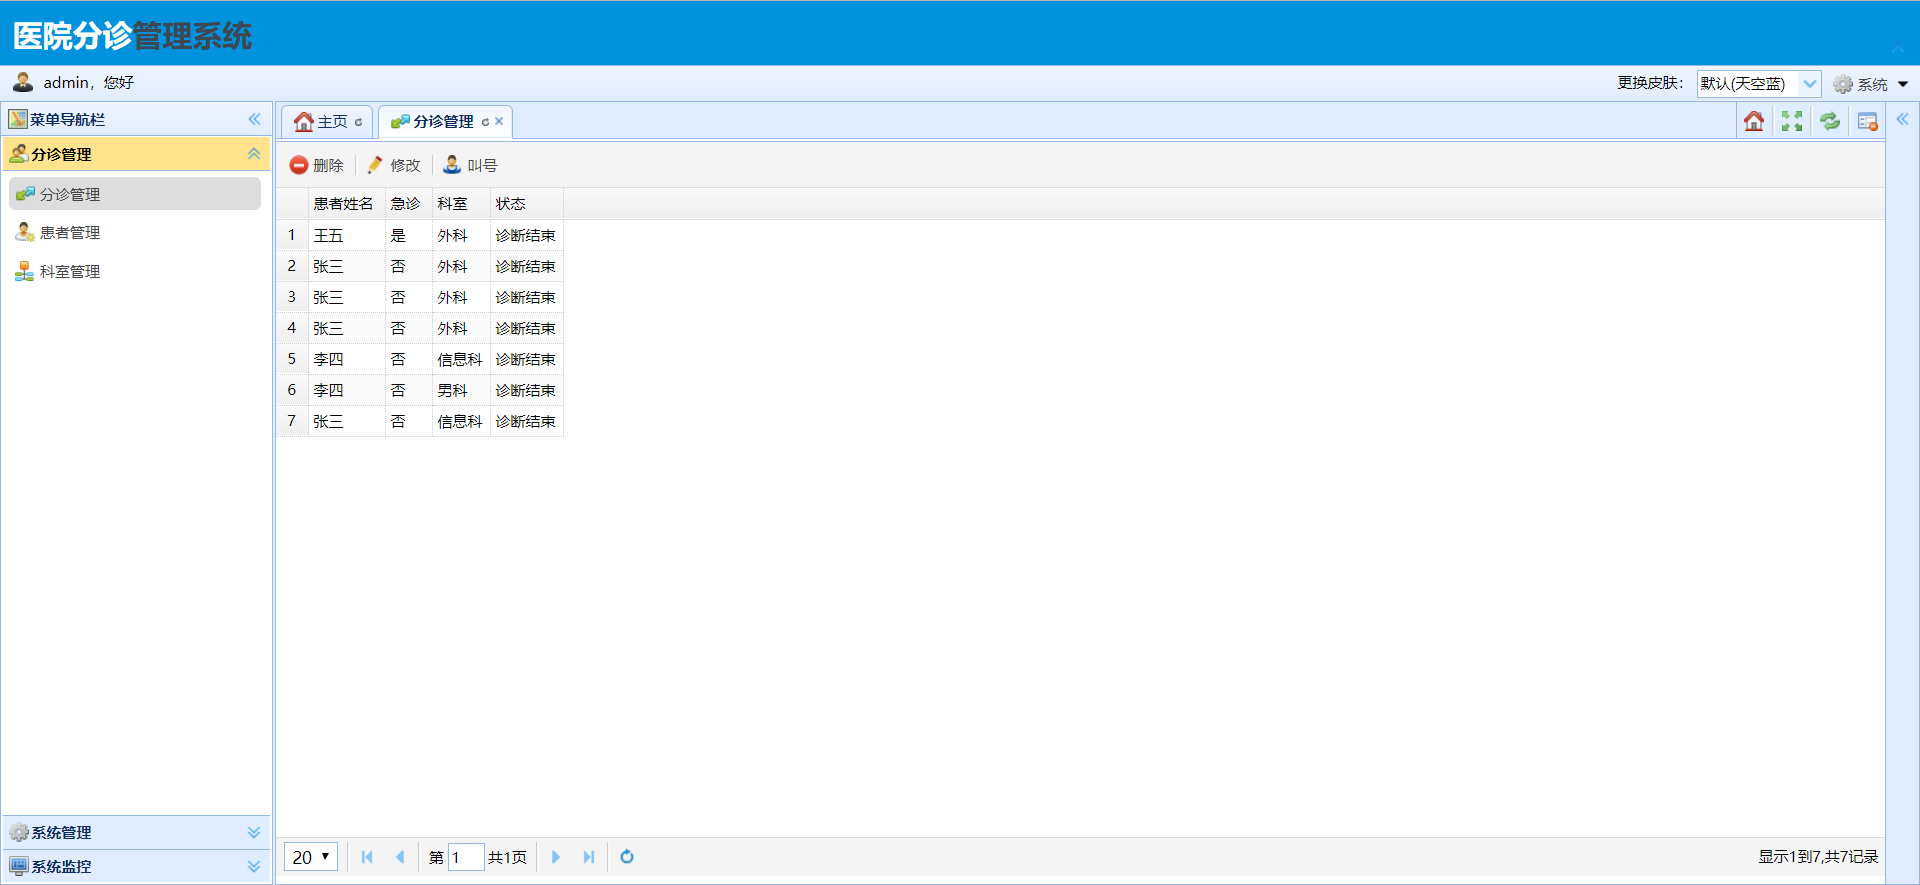Close the 分诊管理 tab with its X
1920x885 pixels.
[x=499, y=122]
